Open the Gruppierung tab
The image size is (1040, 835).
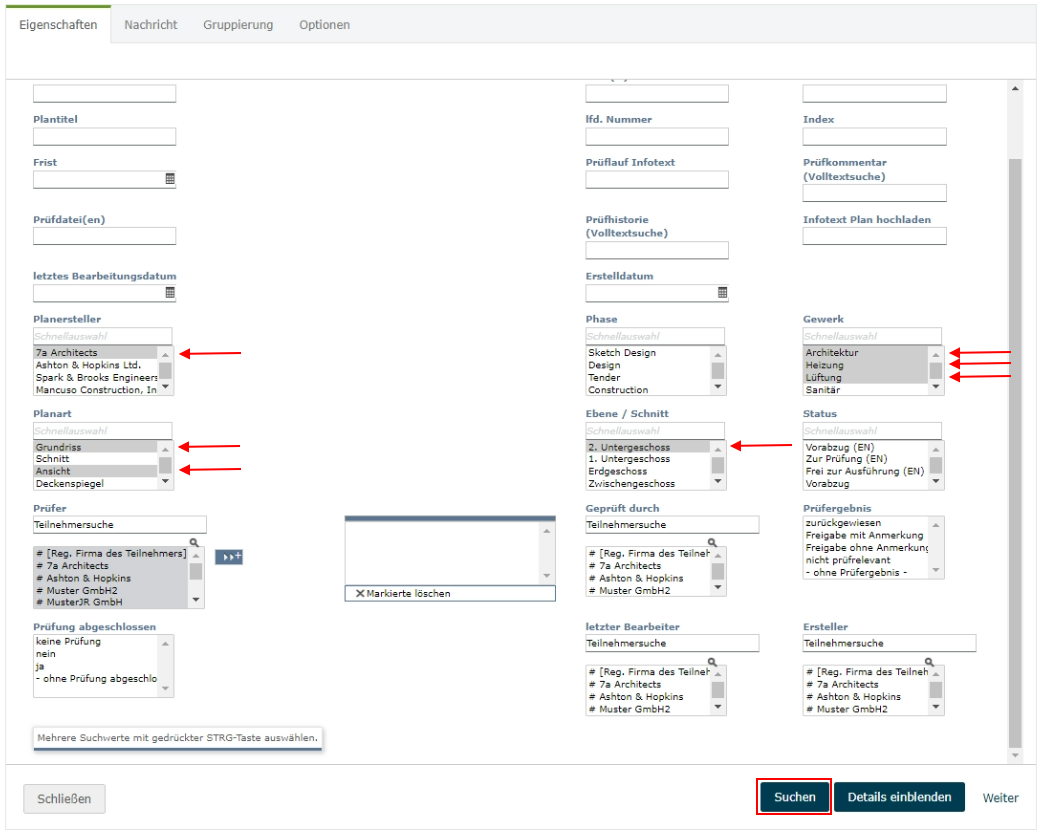[x=238, y=25]
